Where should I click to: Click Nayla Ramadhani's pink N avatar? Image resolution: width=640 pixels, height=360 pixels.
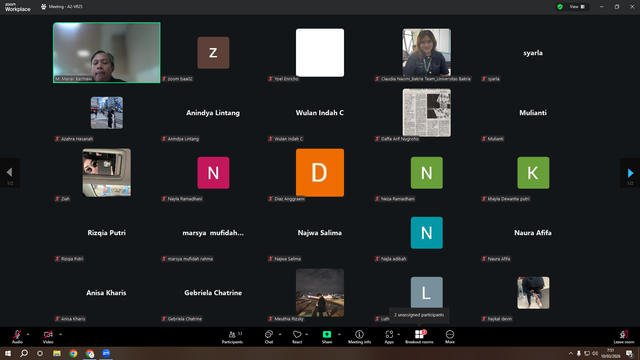click(213, 173)
